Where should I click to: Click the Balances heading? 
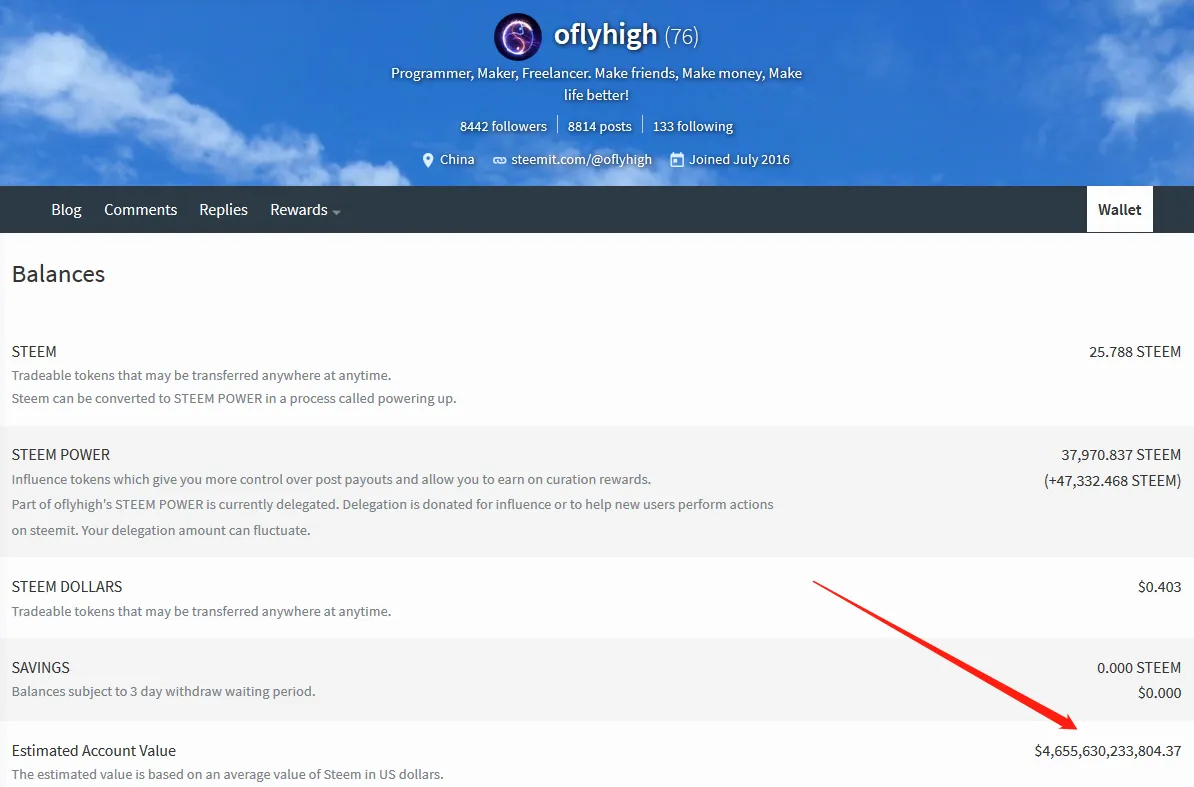(x=59, y=274)
